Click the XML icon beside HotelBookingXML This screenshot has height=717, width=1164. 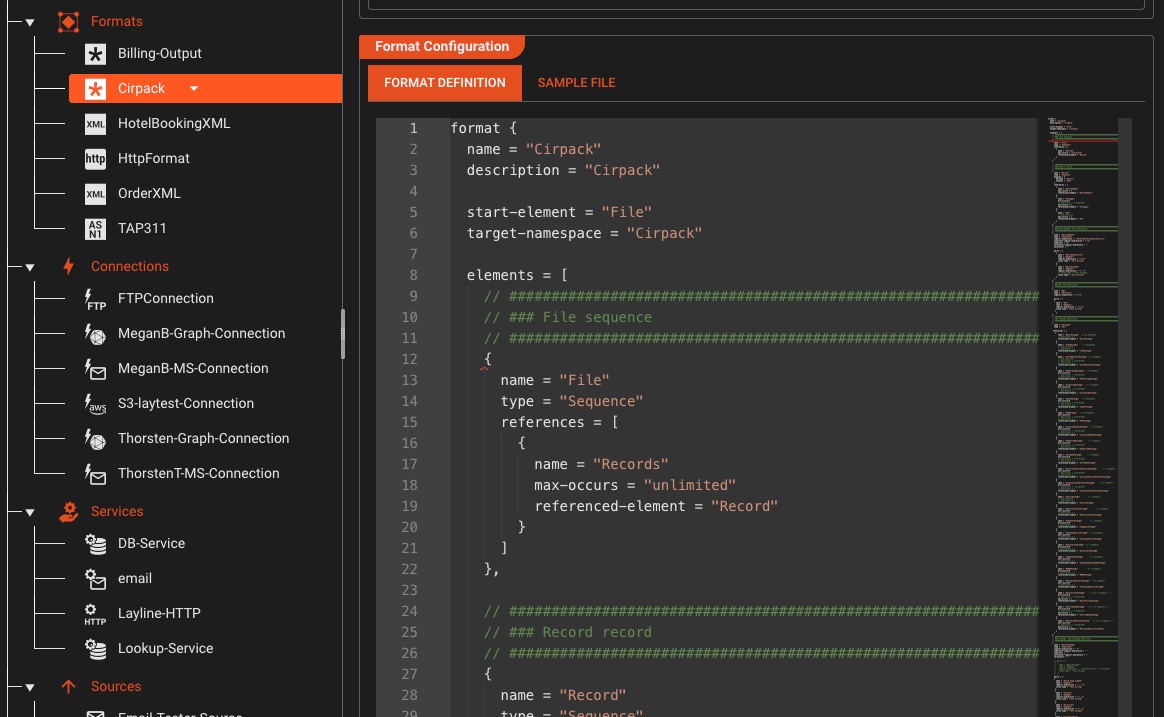[95, 123]
